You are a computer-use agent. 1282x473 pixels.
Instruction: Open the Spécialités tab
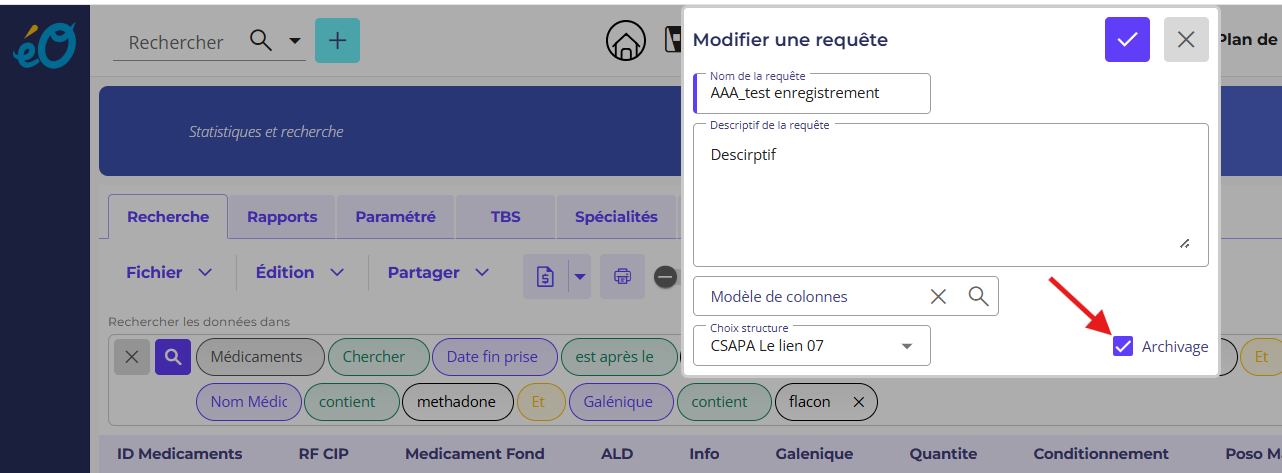click(616, 217)
